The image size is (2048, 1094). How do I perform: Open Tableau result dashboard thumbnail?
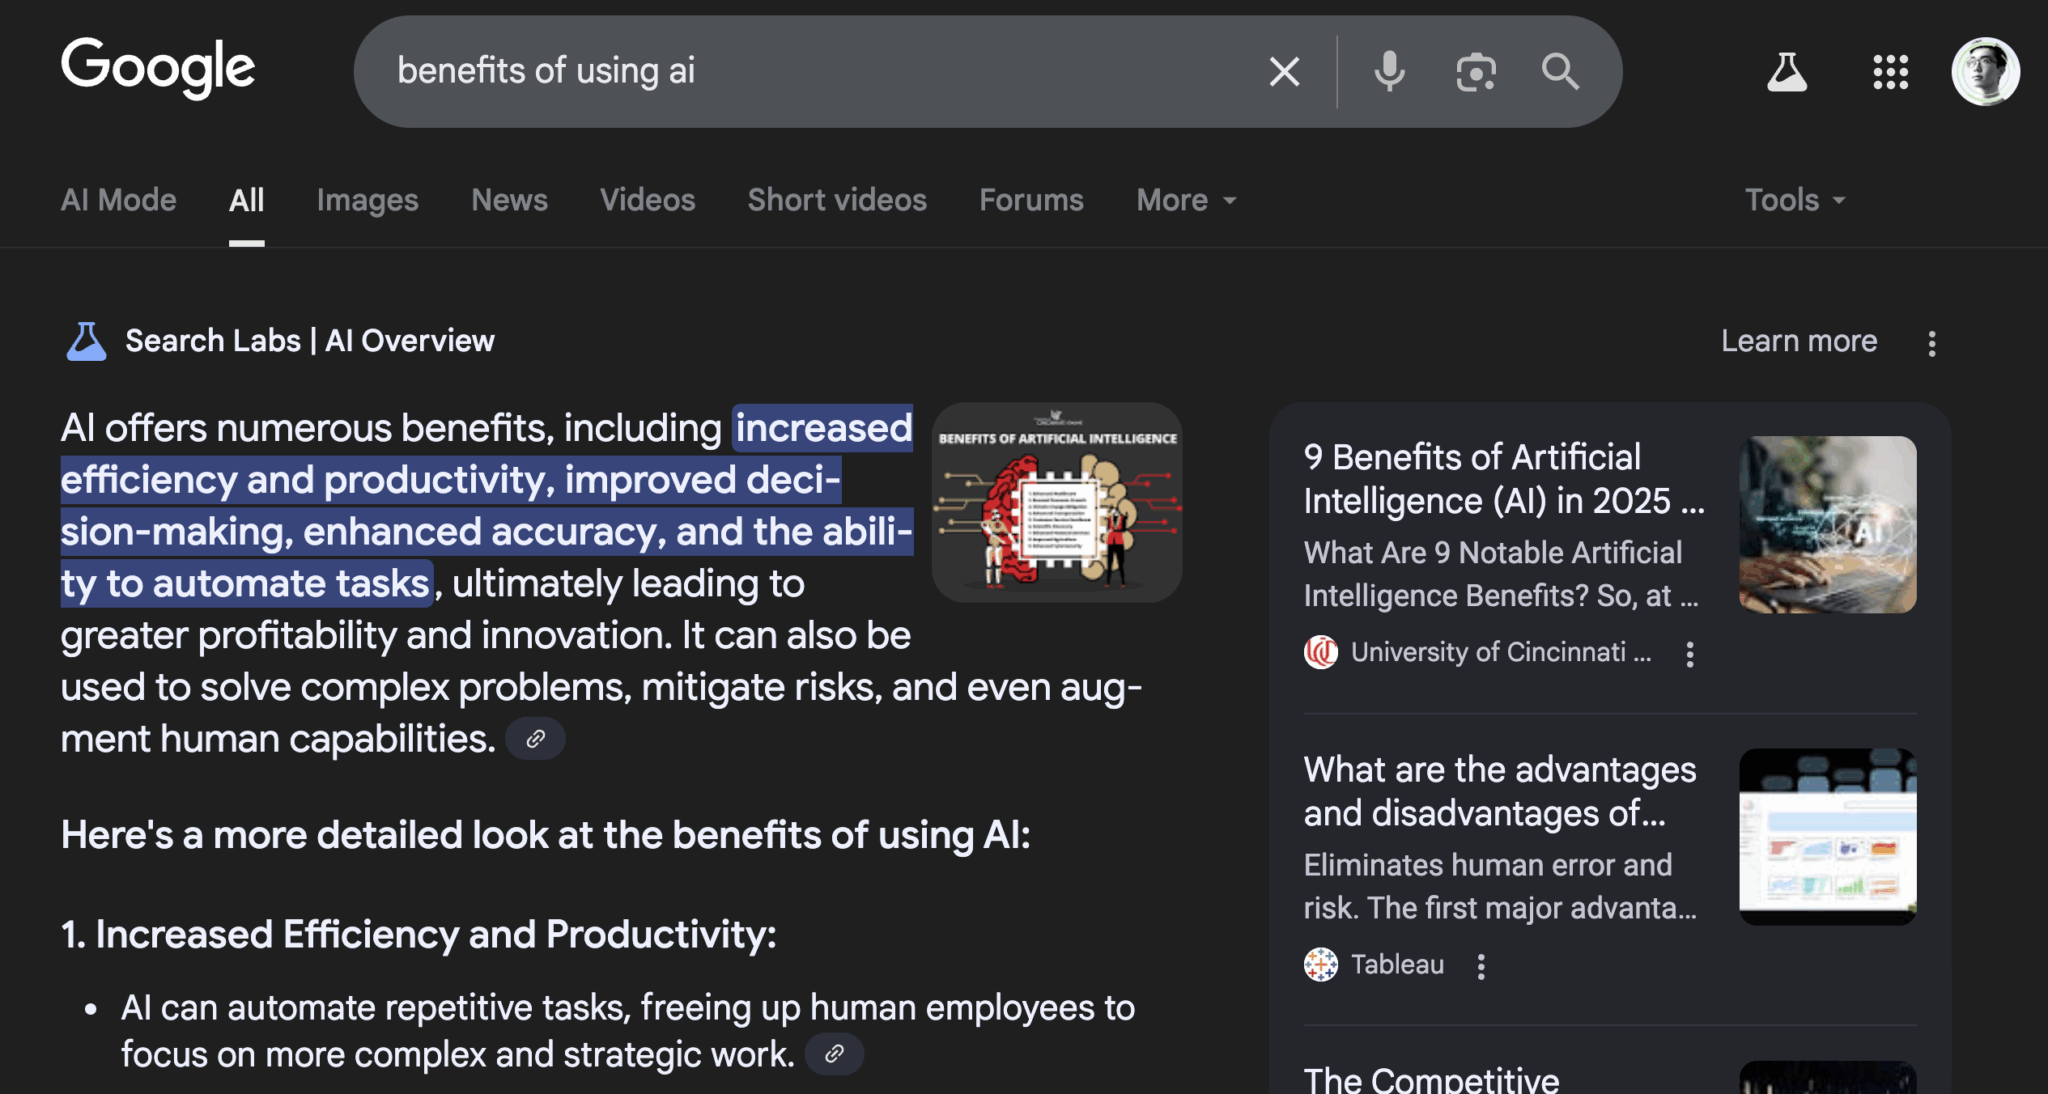tap(1827, 836)
